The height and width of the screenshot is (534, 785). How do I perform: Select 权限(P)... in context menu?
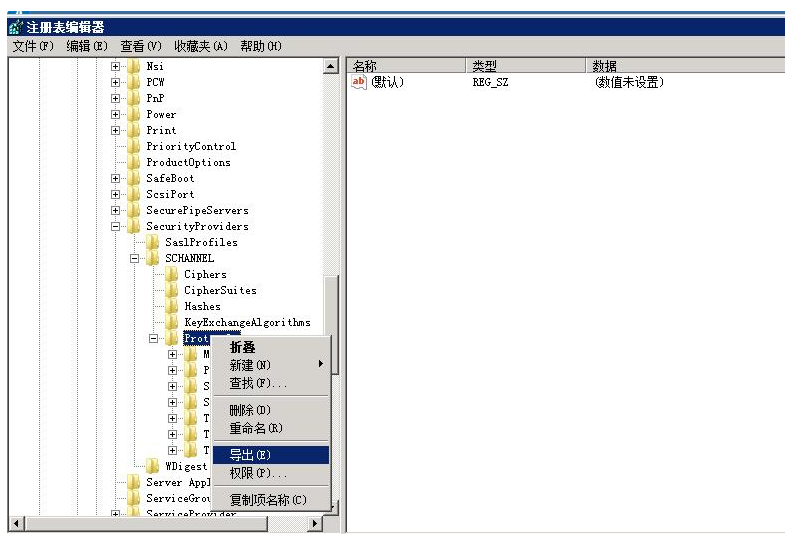click(x=257, y=473)
